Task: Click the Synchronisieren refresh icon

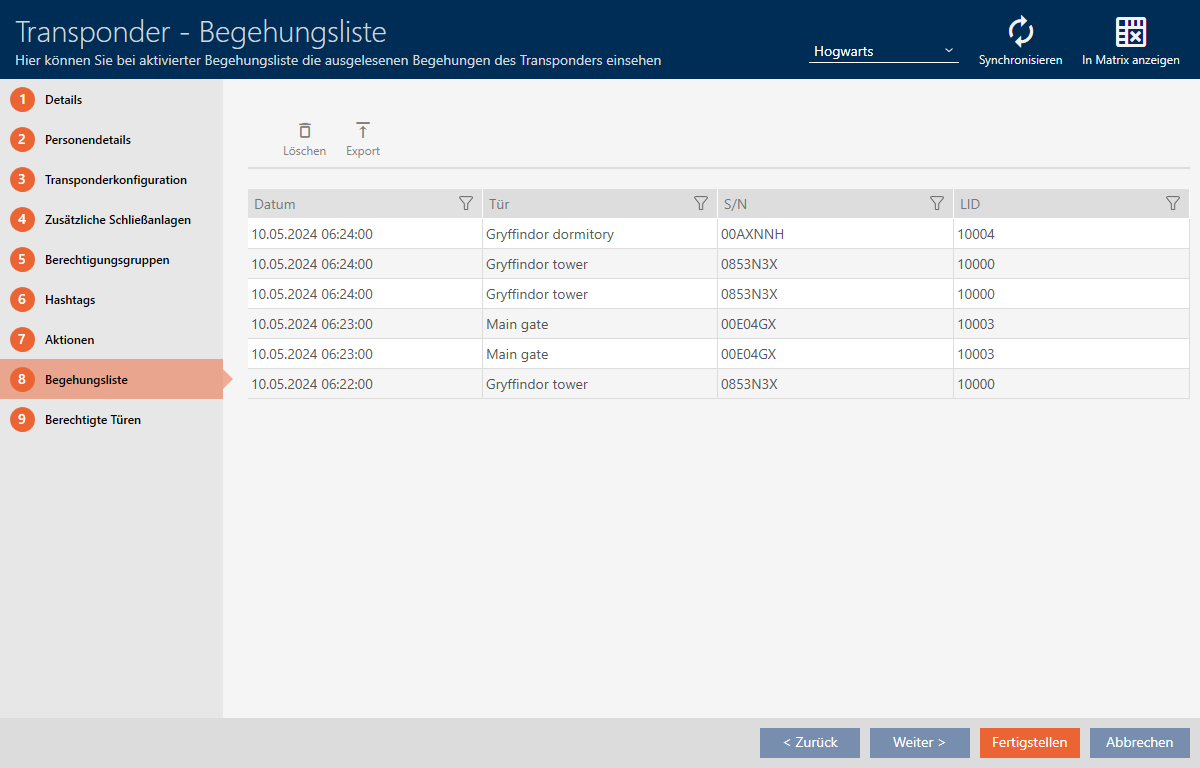Action: click(x=1020, y=32)
